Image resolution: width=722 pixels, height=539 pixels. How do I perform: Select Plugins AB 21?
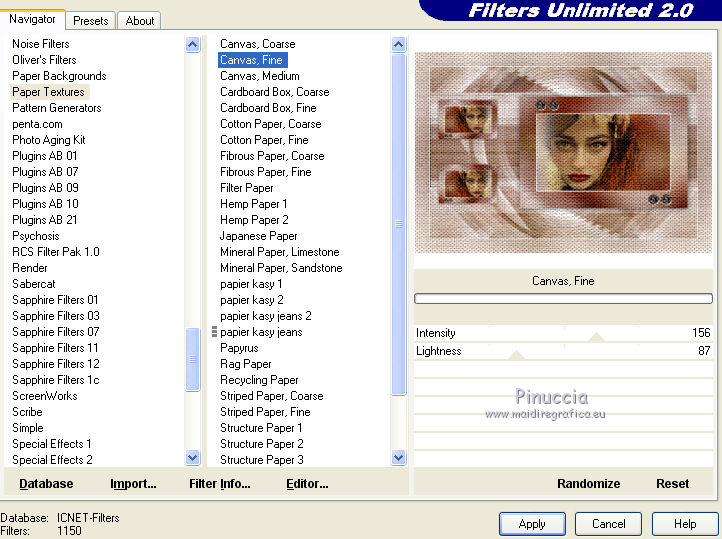tap(45, 220)
